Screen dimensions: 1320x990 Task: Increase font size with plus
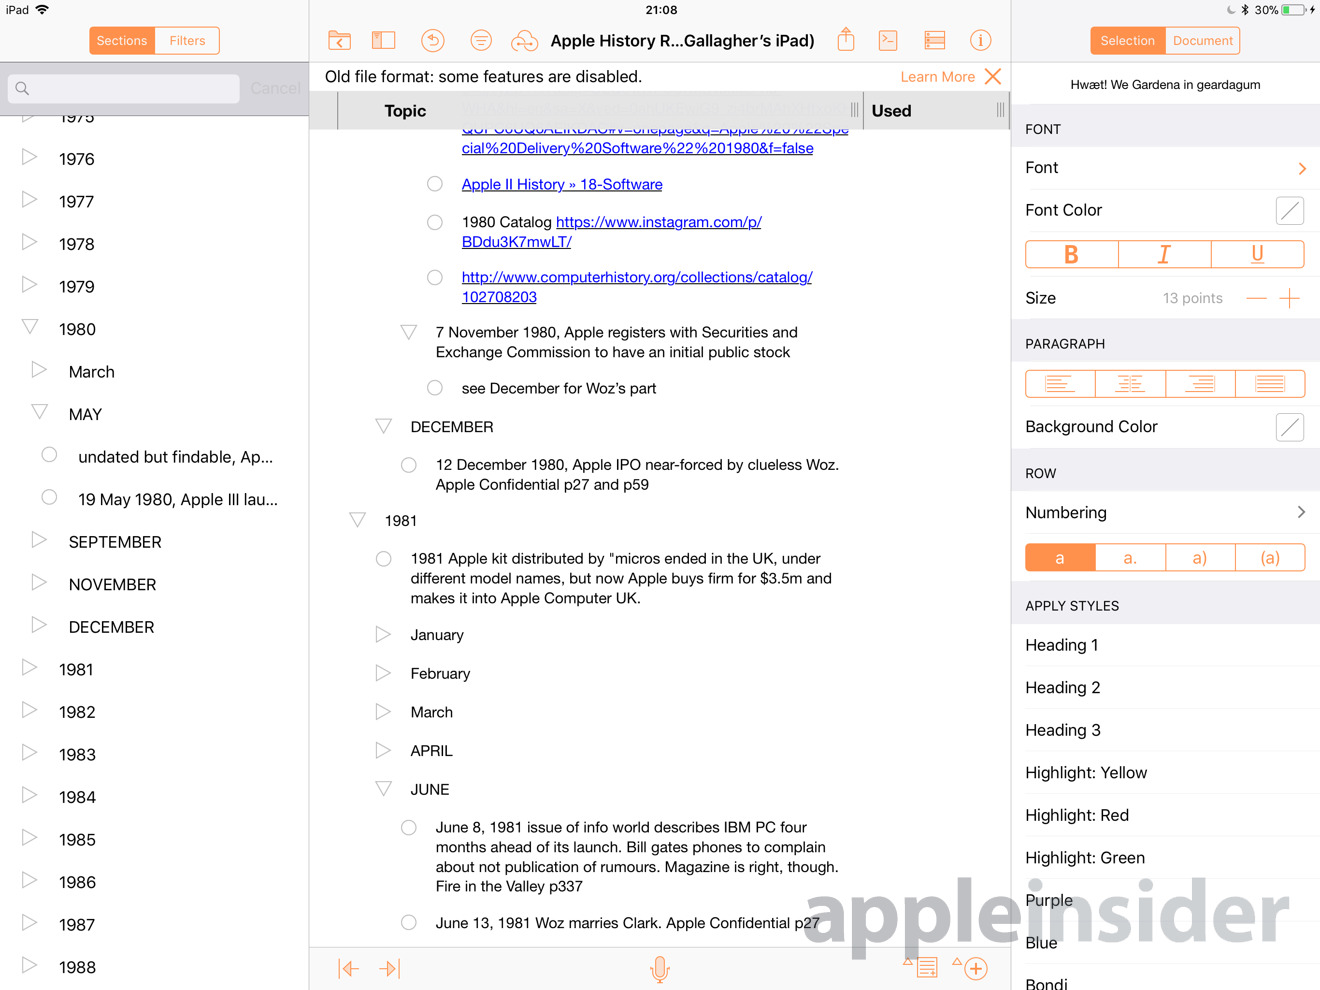tap(1290, 298)
